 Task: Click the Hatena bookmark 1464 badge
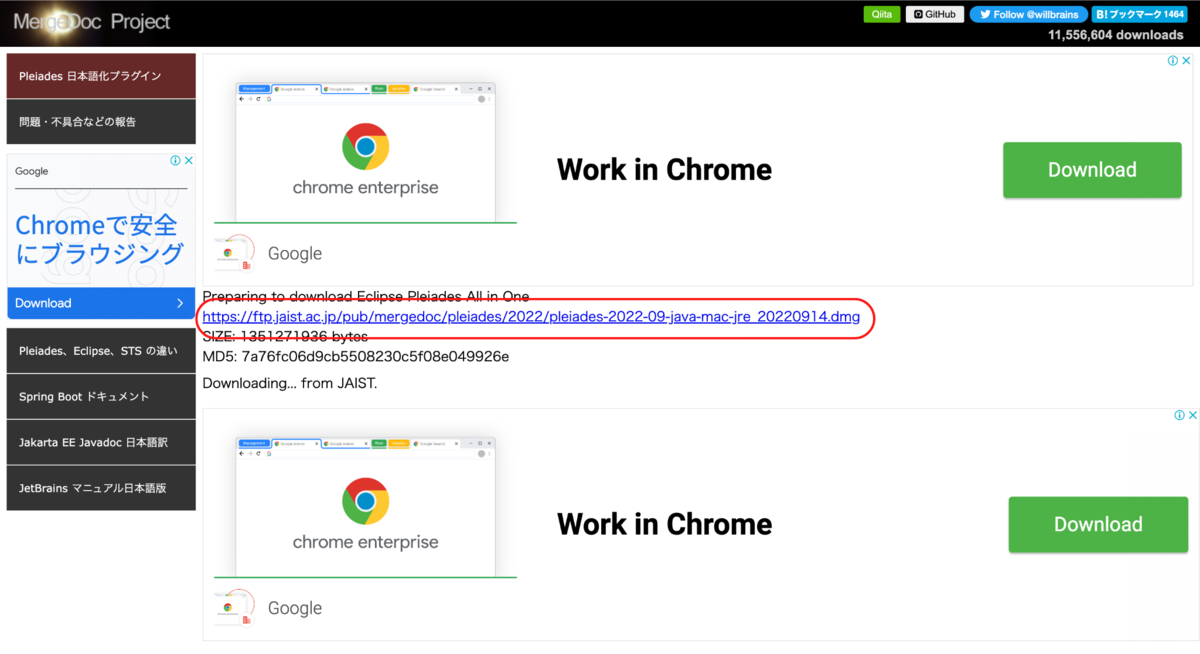(1140, 14)
